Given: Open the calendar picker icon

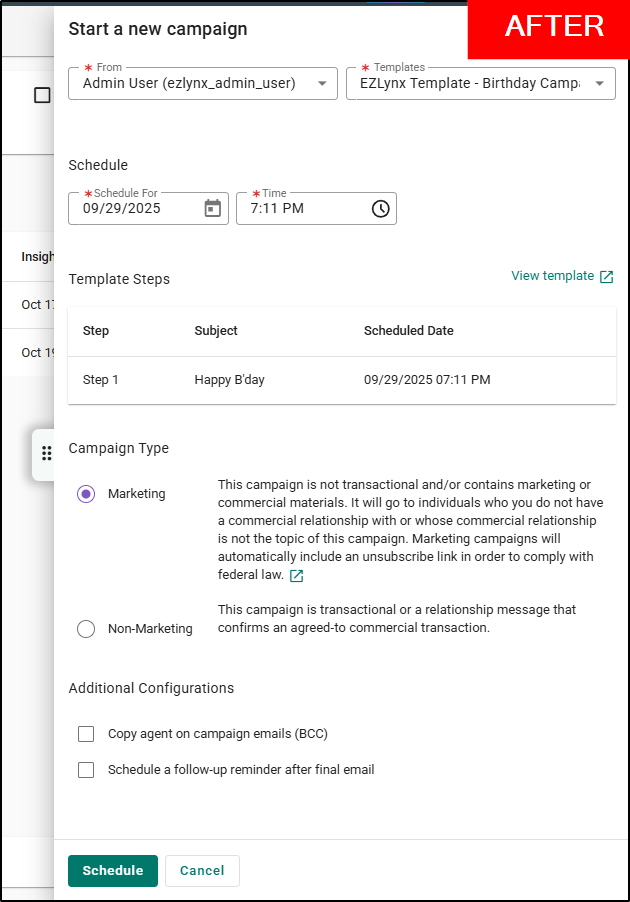Looking at the screenshot, I should point(213,208).
